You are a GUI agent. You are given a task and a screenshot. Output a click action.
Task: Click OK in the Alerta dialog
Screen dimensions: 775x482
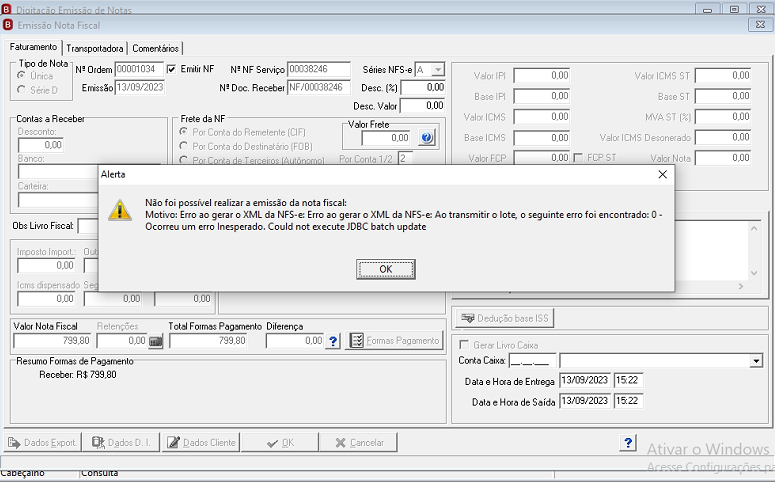pyautogui.click(x=386, y=269)
